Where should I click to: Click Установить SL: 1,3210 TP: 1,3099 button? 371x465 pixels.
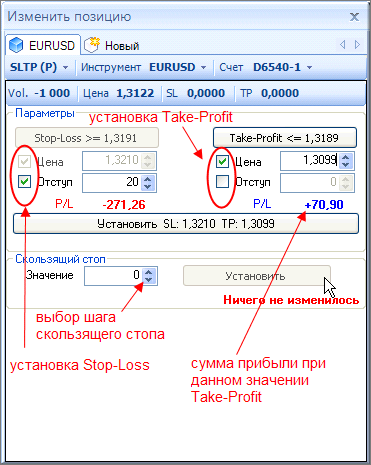186,224
